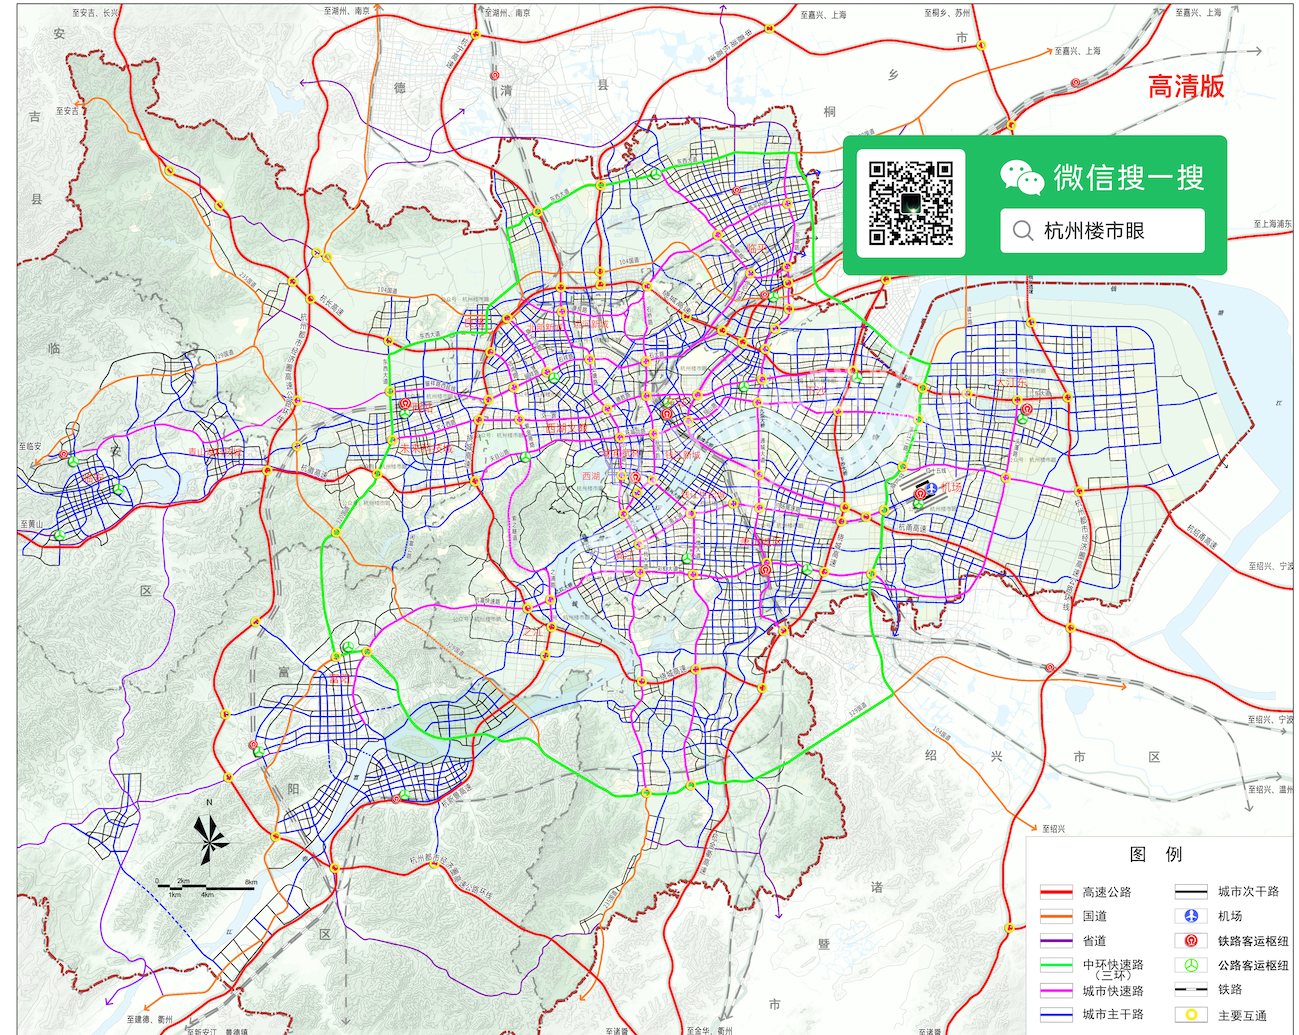Click the green 中环快速路 line swatch in the legend

[1056, 965]
